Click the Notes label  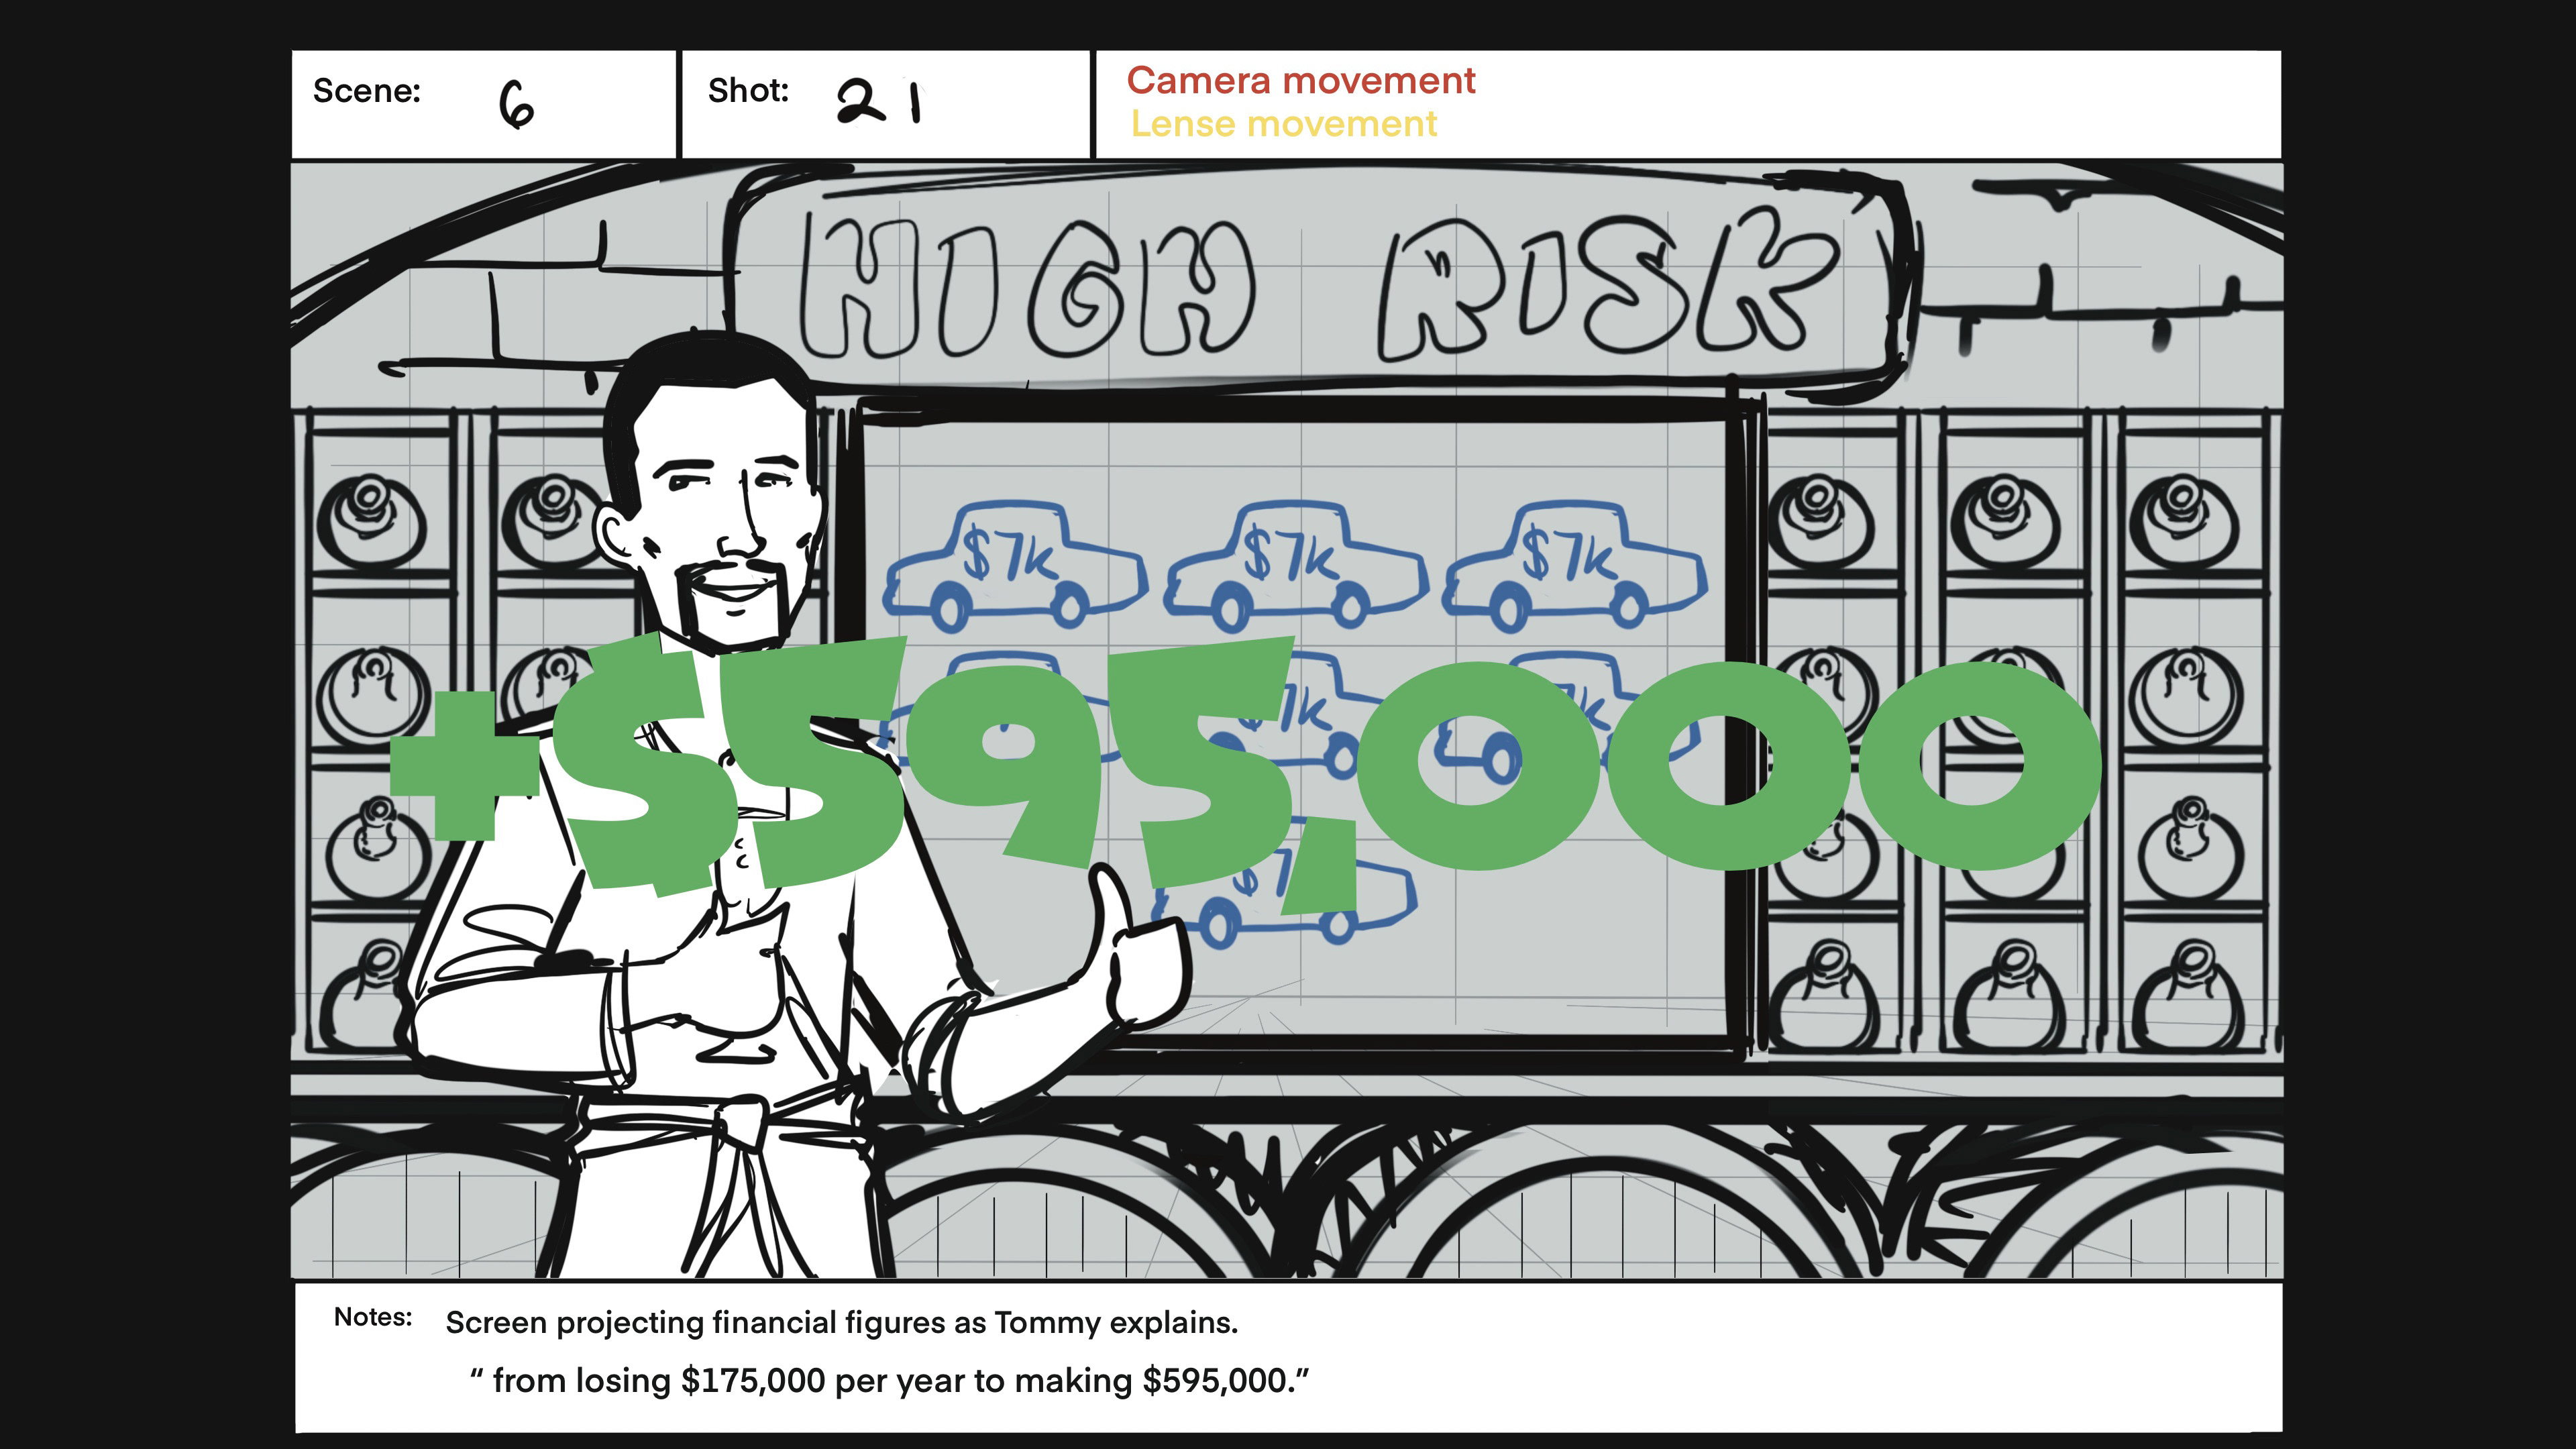(x=372, y=1317)
